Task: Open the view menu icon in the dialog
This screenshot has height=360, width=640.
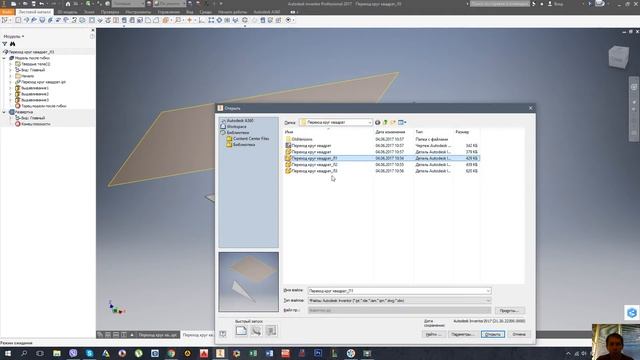Action: (402, 122)
